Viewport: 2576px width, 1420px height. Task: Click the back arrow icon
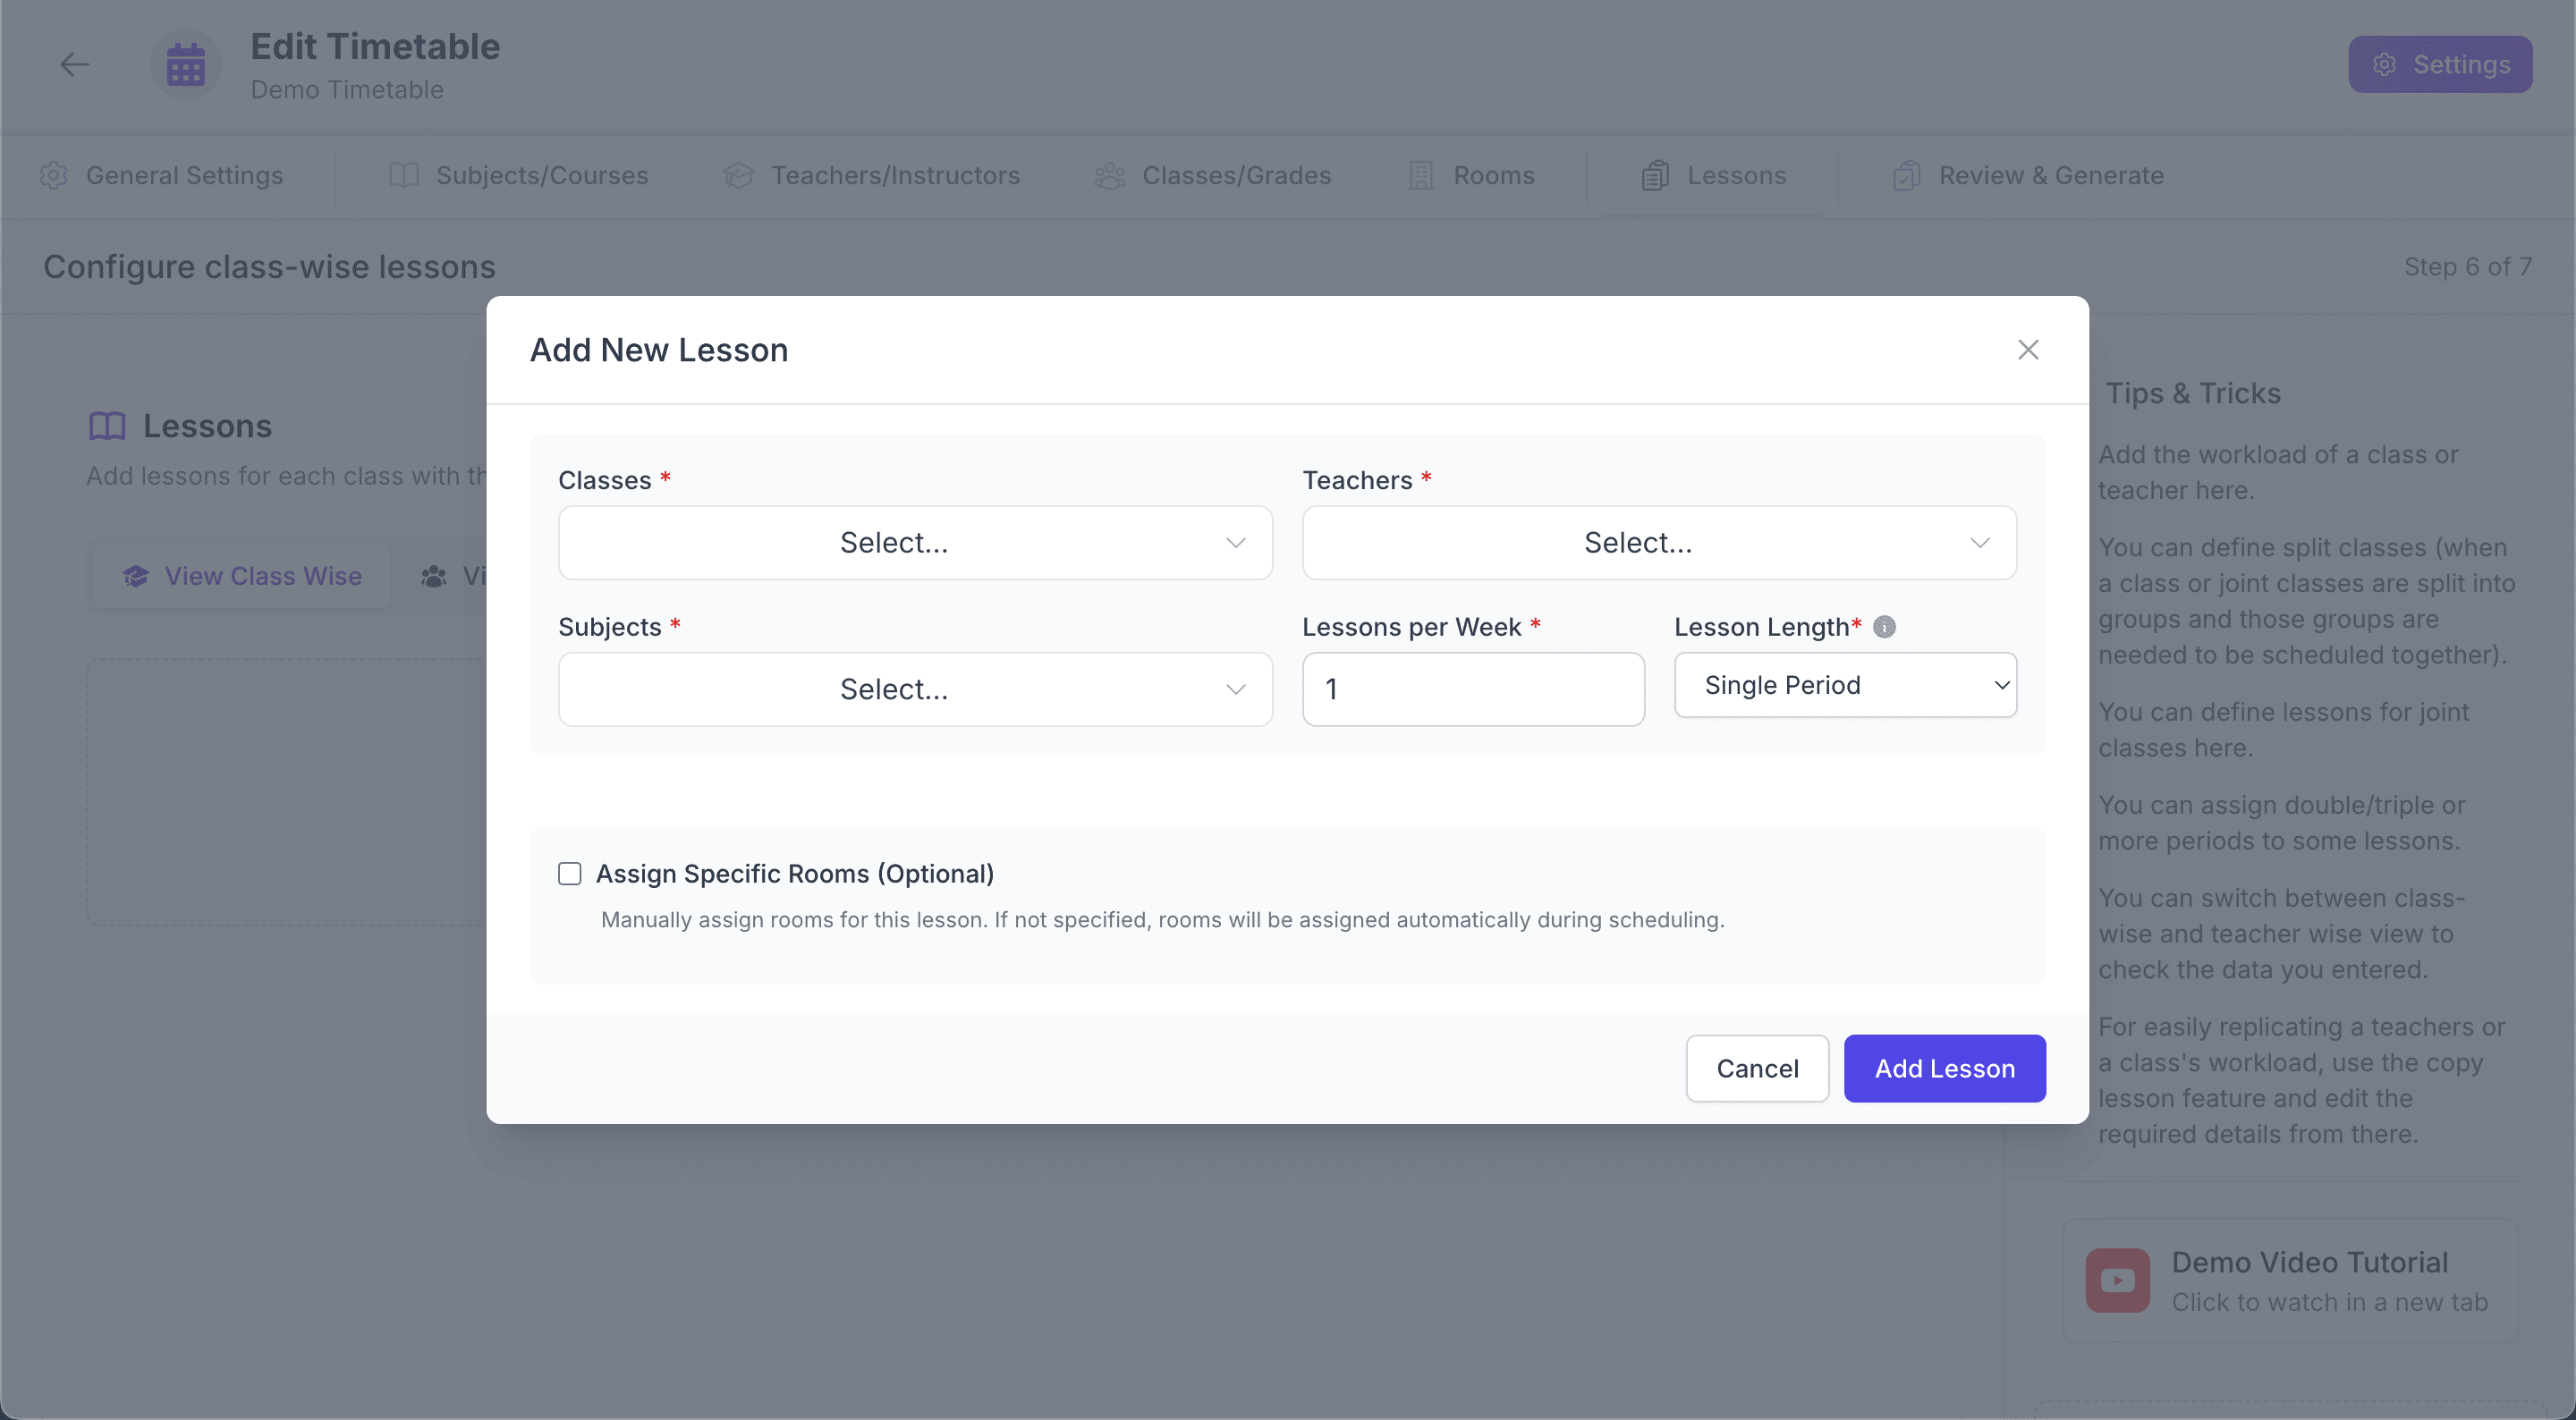tap(75, 65)
